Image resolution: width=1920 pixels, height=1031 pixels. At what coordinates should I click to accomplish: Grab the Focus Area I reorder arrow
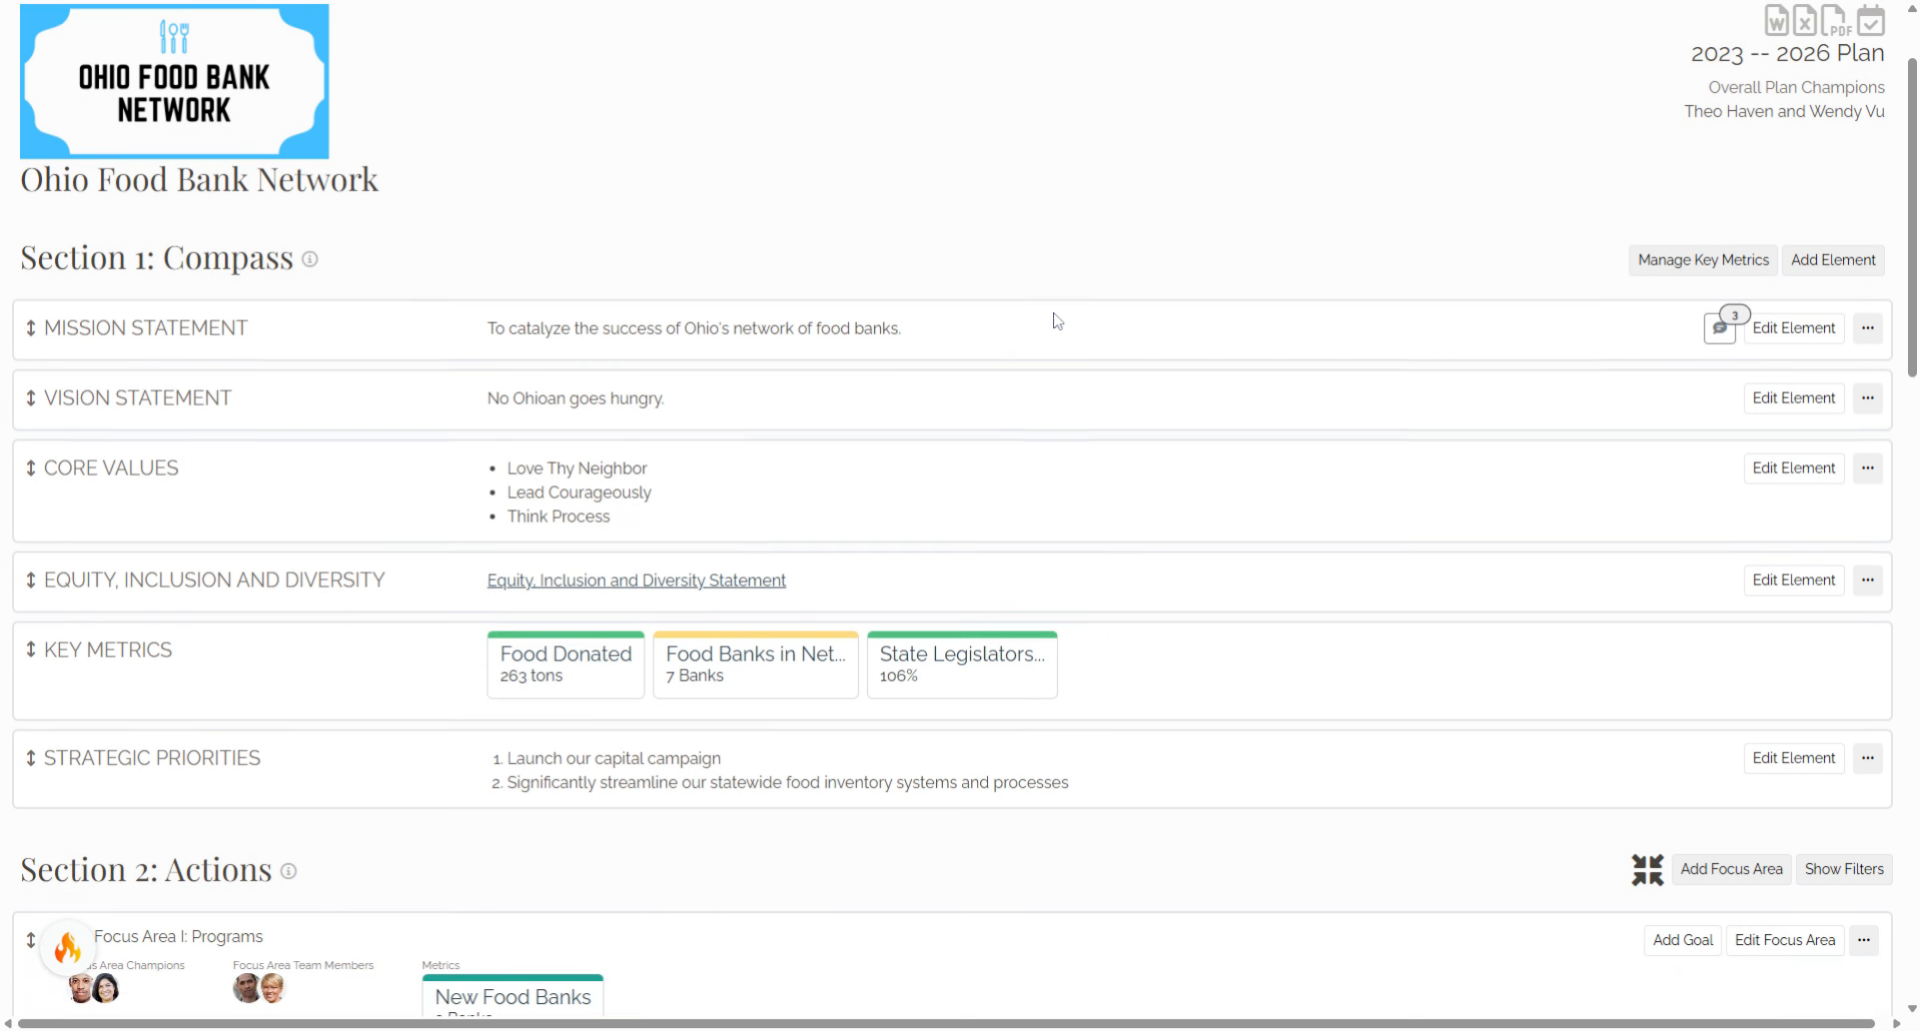31,940
